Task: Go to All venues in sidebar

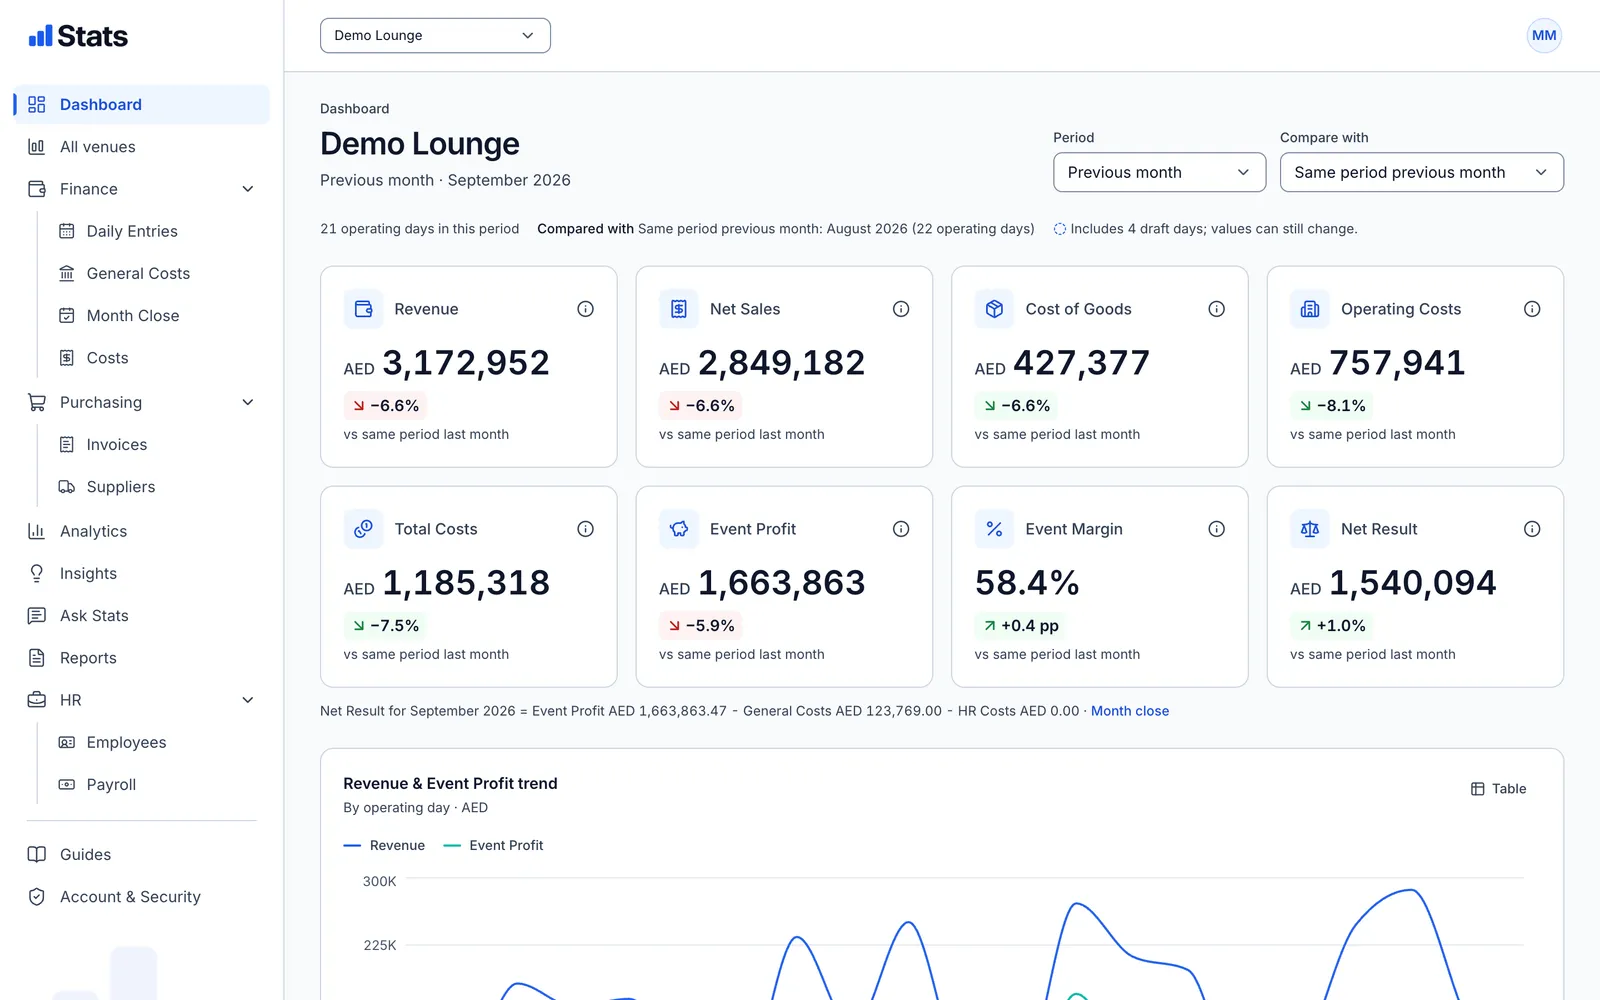Action: tap(142, 147)
